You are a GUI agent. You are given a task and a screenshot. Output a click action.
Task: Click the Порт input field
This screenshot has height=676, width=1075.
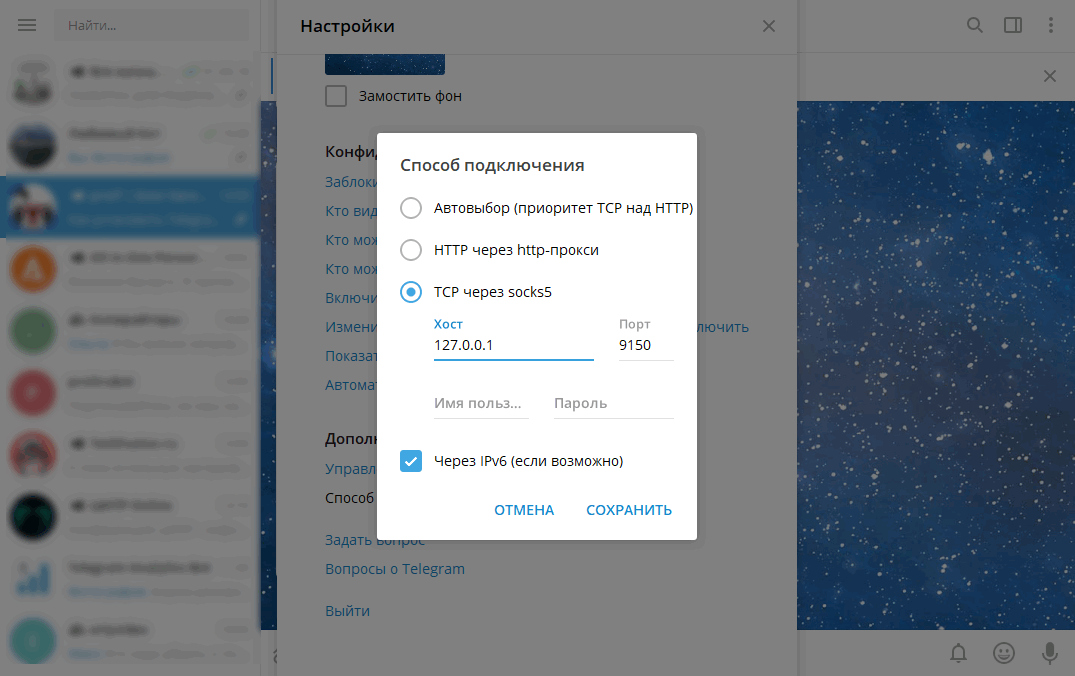[645, 345]
